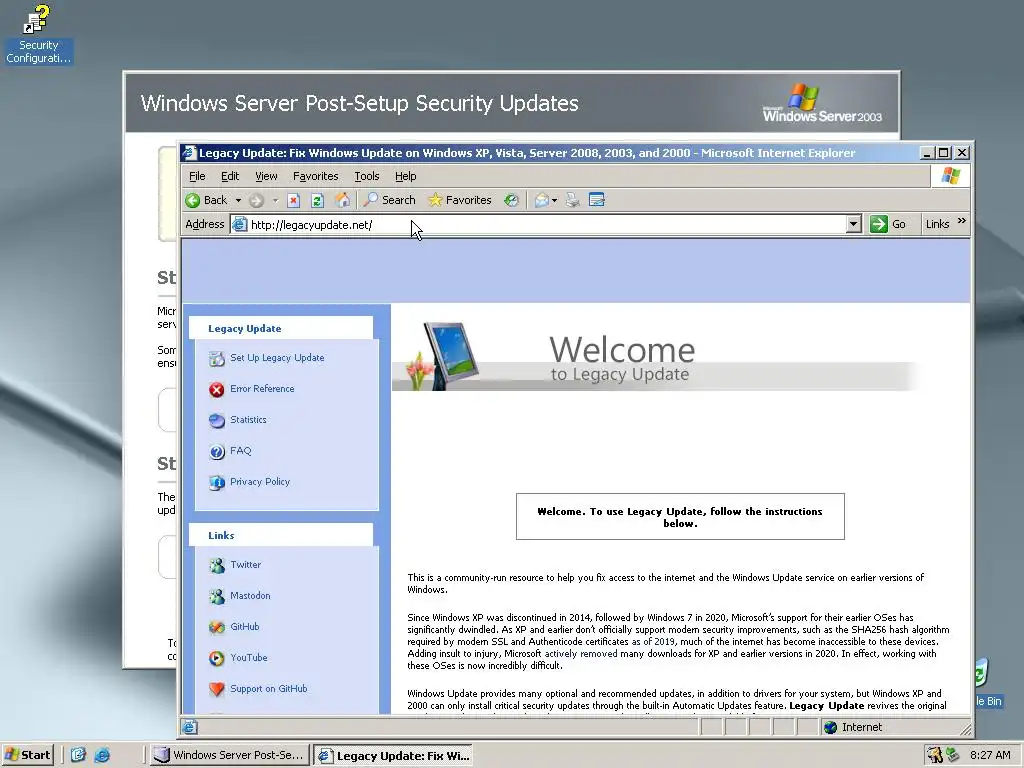Click Legacy Update taskbar button
1024x768 pixels.
click(392, 756)
